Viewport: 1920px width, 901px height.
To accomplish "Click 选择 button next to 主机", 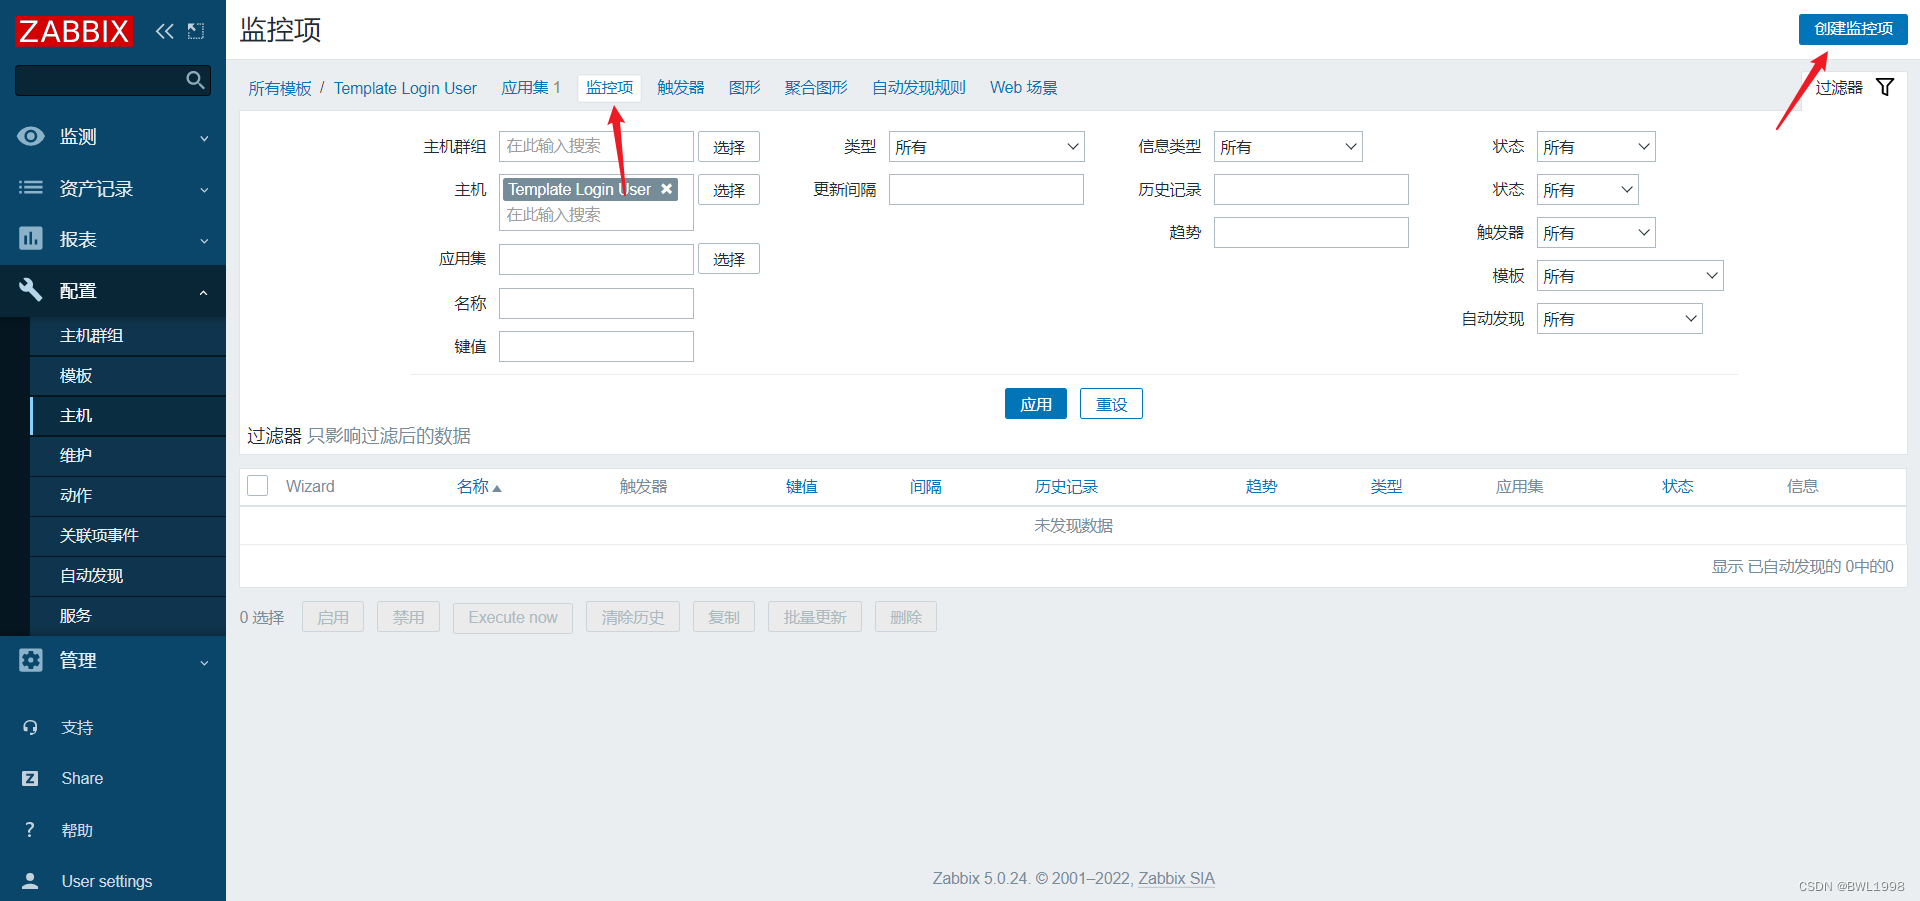I will pyautogui.click(x=729, y=190).
